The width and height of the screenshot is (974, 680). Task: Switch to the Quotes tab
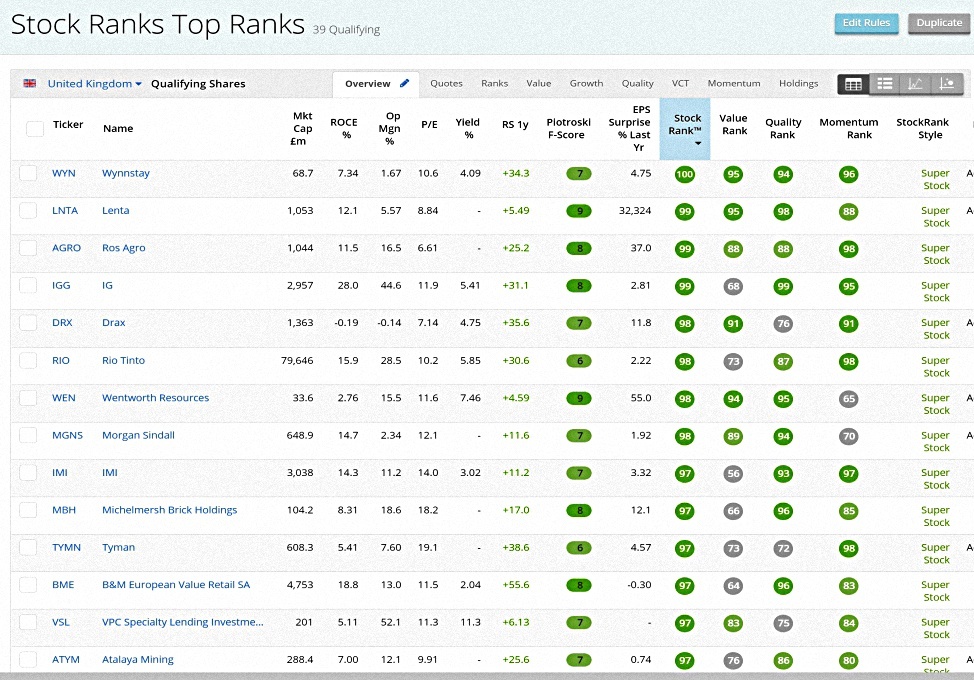(446, 83)
